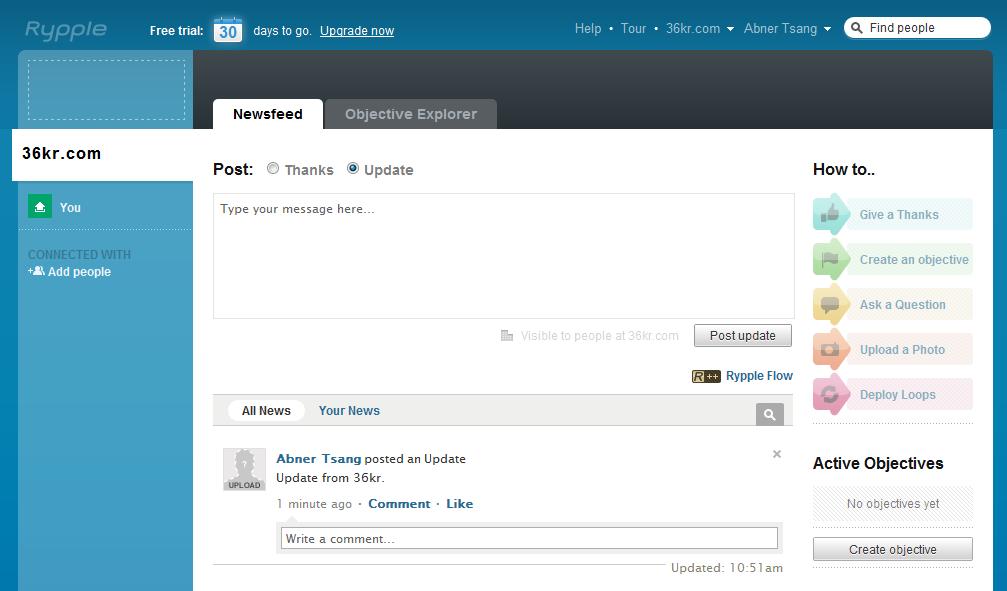Image resolution: width=1007 pixels, height=591 pixels.
Task: Switch to the Objective Explorer tab
Action: tap(411, 114)
